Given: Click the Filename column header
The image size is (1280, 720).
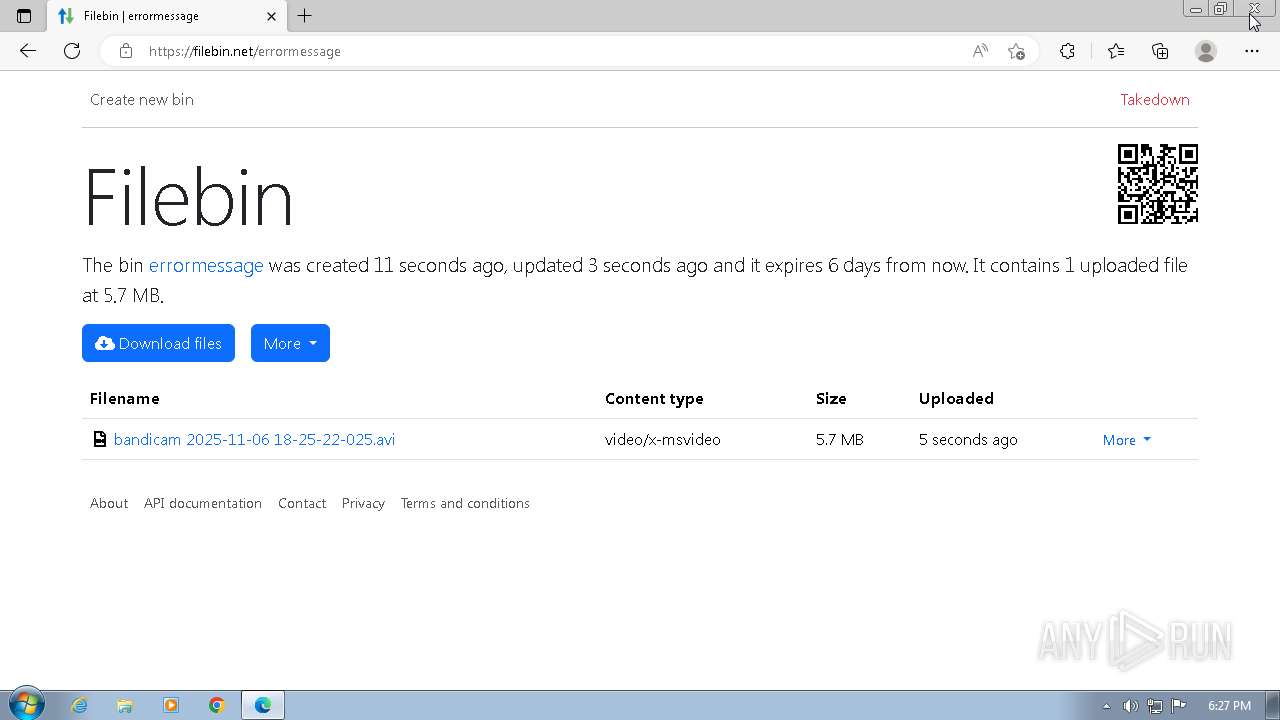Looking at the screenshot, I should [124, 398].
